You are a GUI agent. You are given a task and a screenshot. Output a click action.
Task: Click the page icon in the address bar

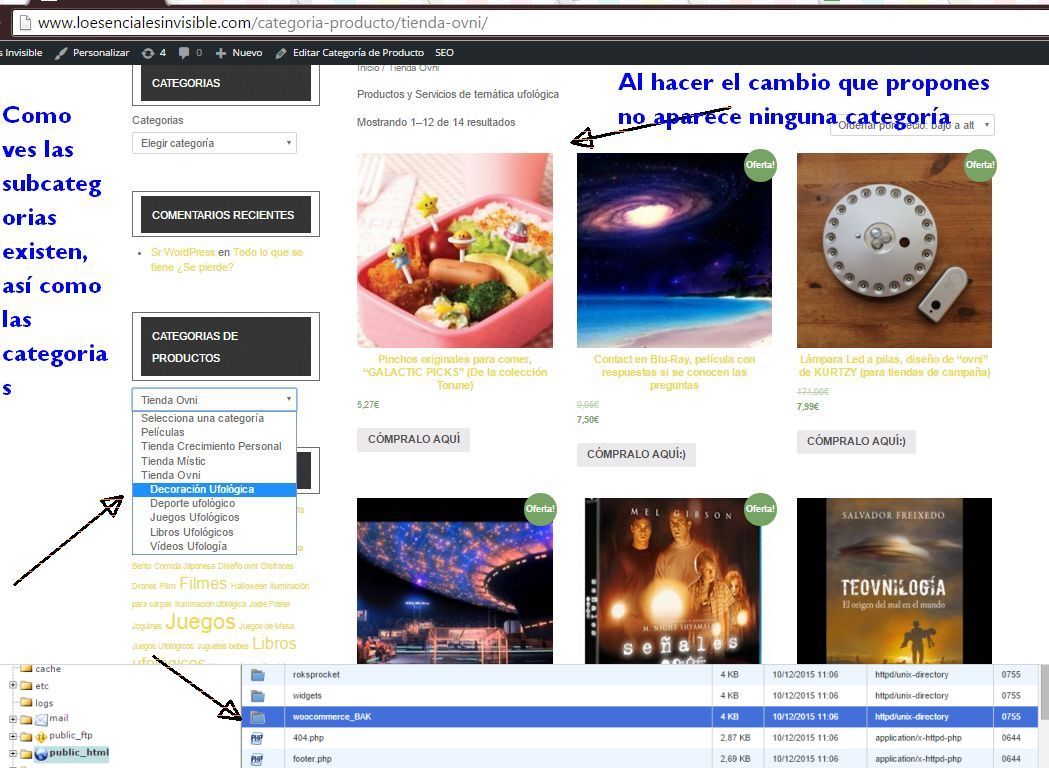pos(25,23)
